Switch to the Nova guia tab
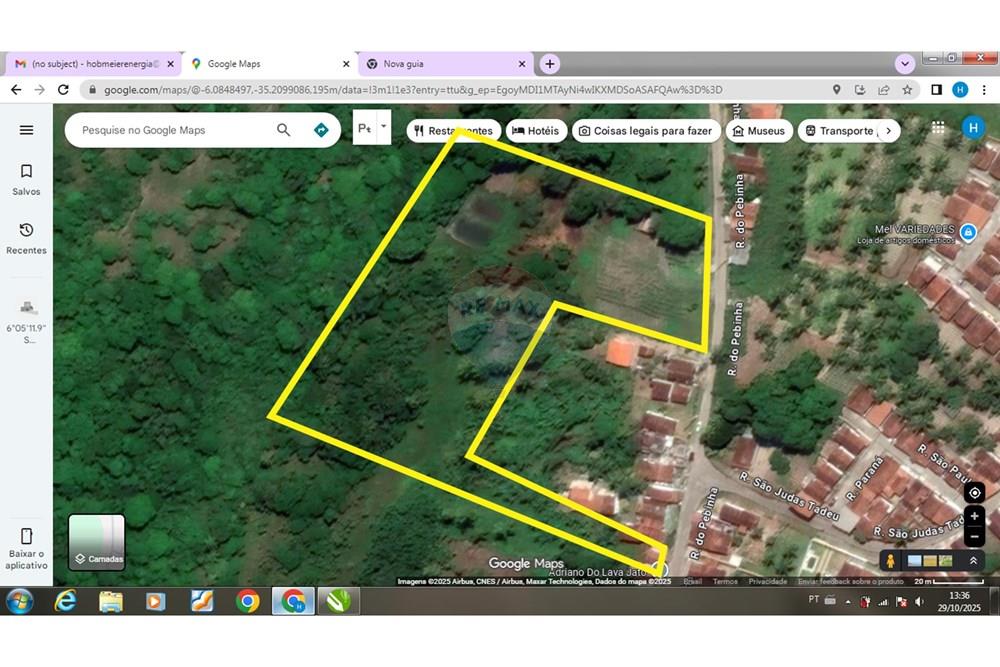Image resolution: width=1000 pixels, height=667 pixels. click(x=440, y=64)
